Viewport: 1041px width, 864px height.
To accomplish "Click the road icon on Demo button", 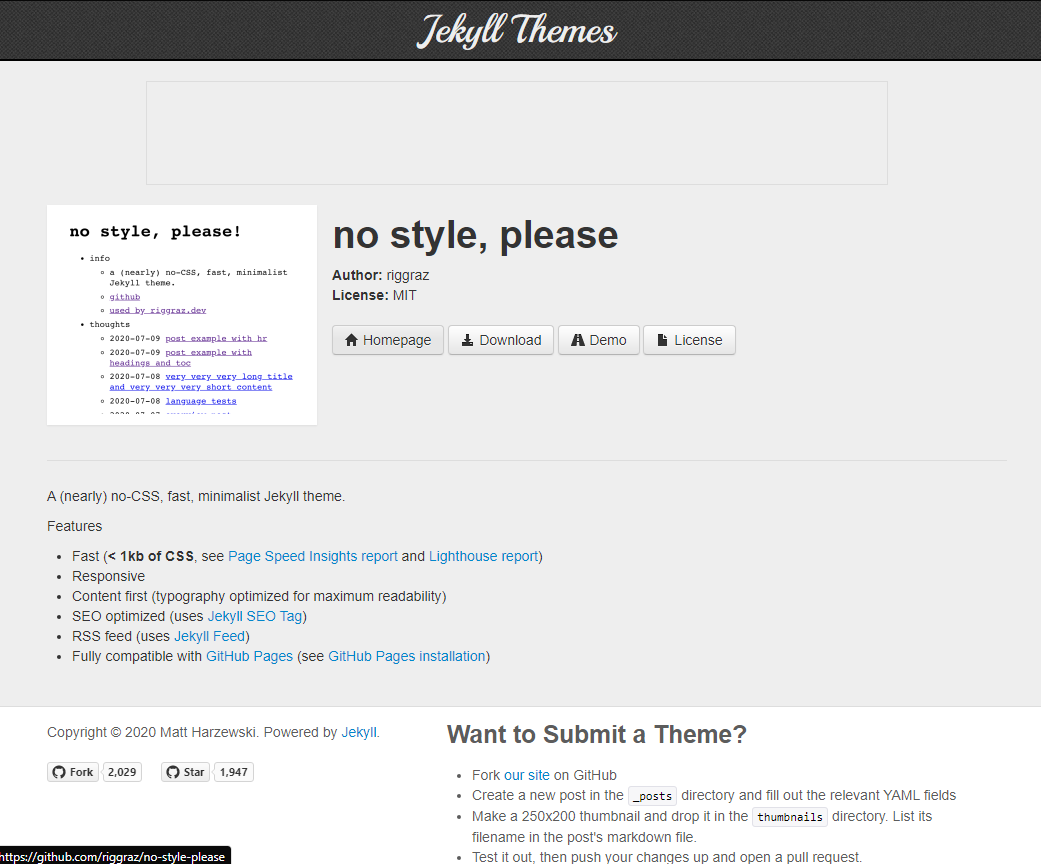I will click(578, 340).
